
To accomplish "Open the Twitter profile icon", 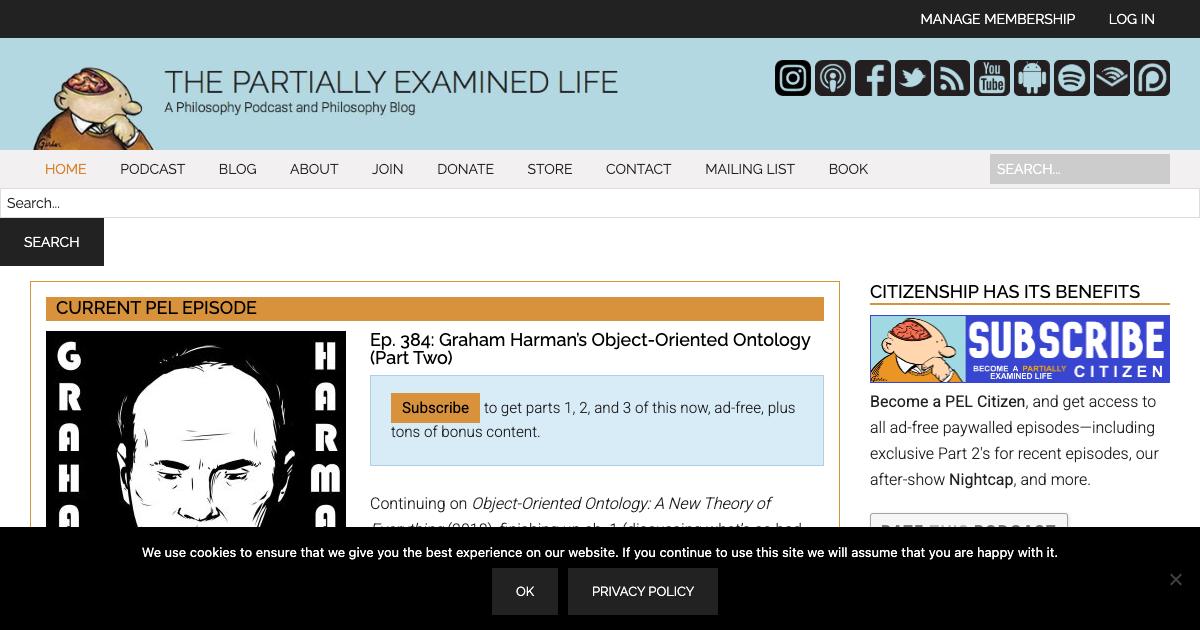I will (x=912, y=78).
